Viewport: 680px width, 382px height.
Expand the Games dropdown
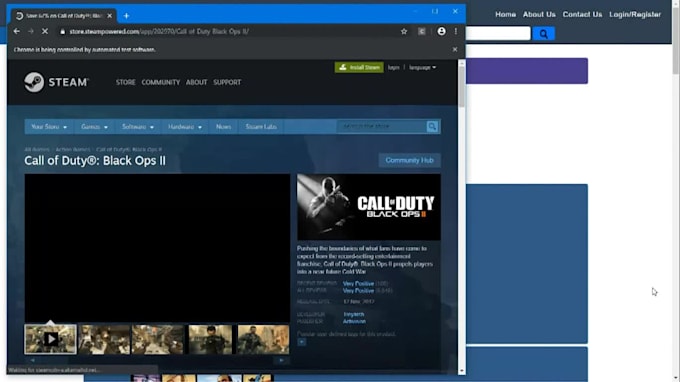(x=94, y=127)
